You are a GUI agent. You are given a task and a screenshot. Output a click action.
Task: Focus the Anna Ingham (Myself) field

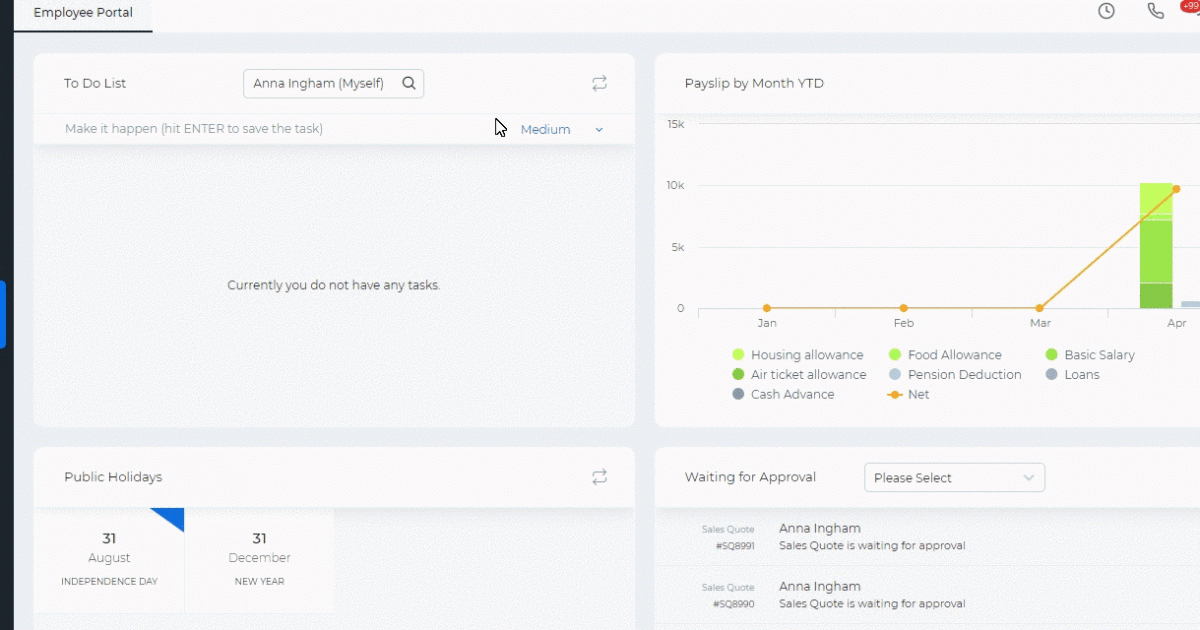pyautogui.click(x=333, y=84)
